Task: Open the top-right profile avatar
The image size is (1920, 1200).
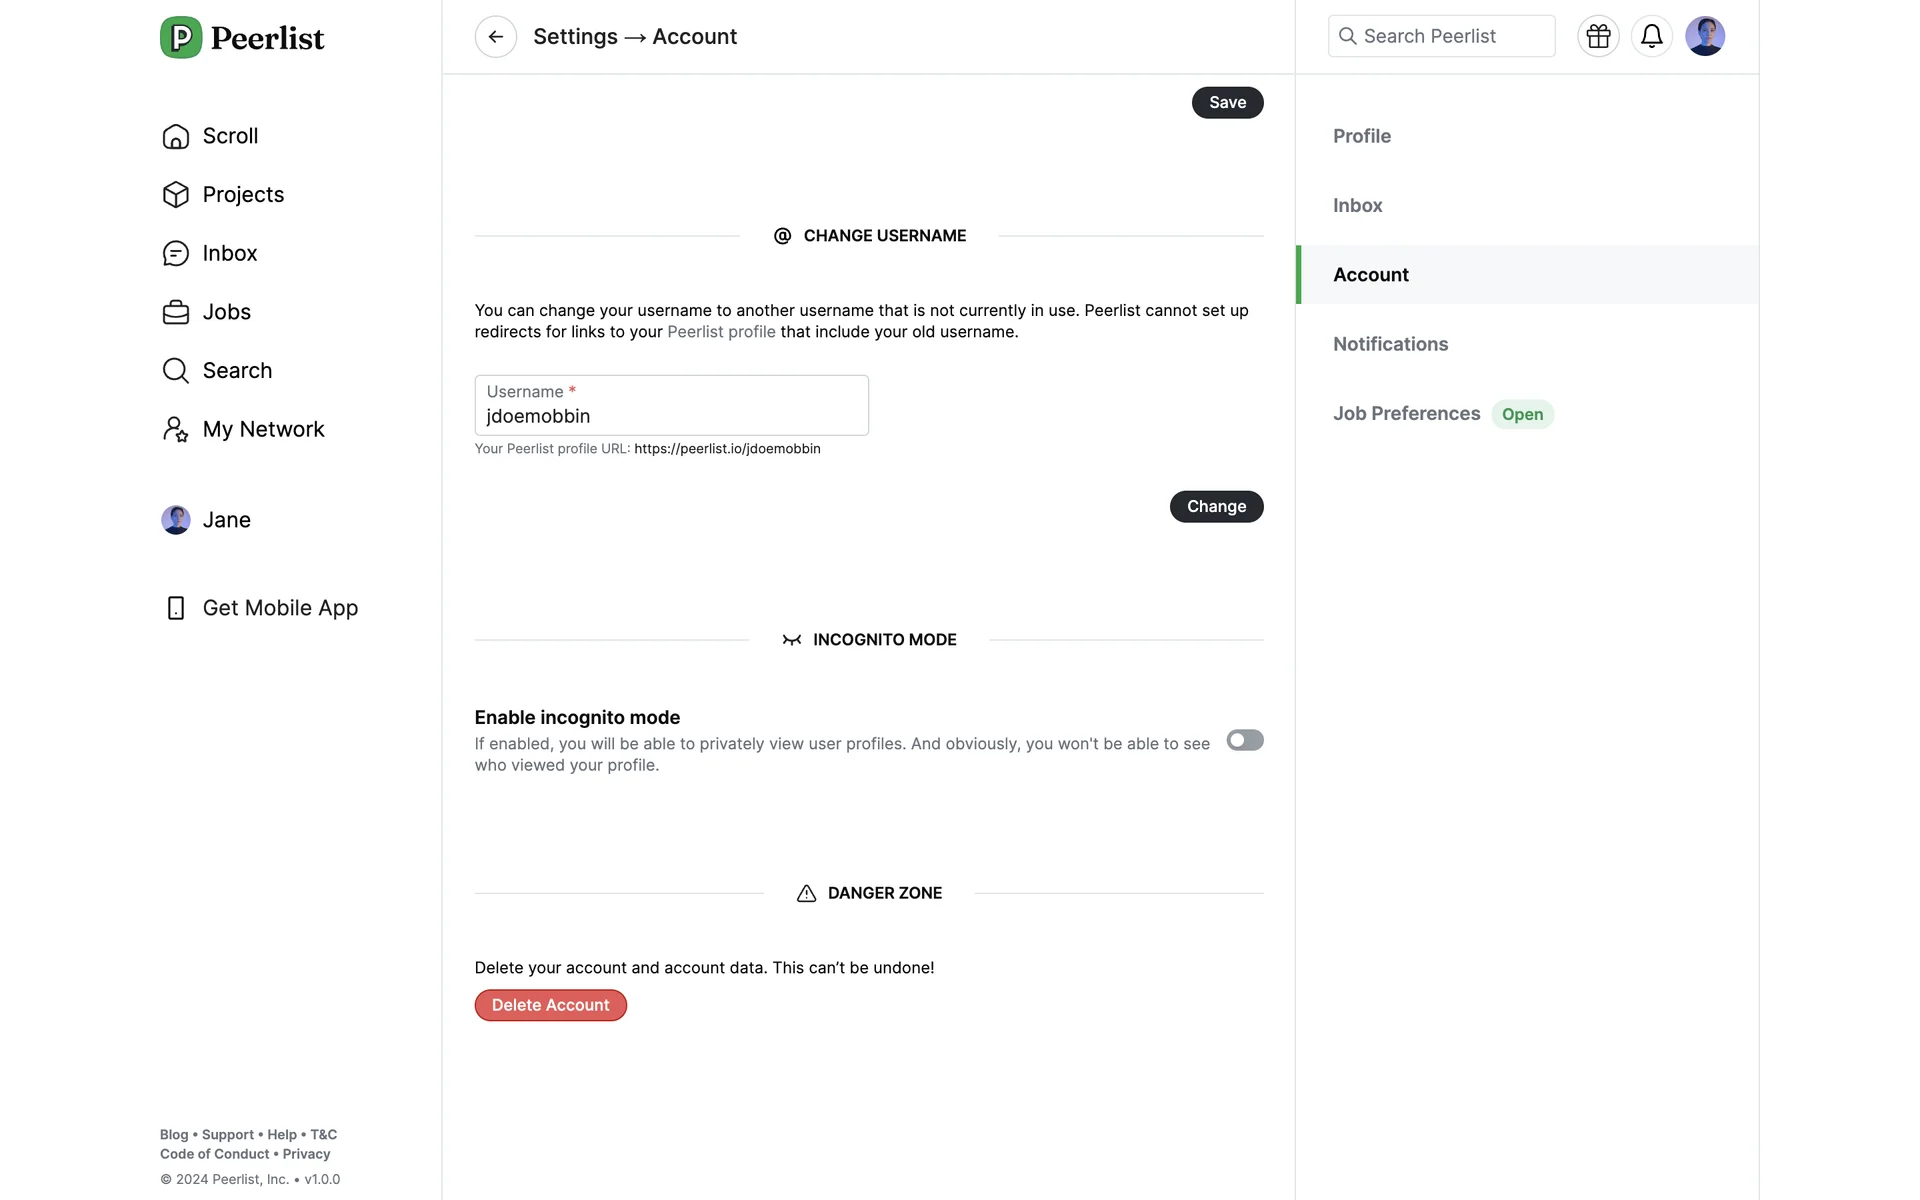Action: [x=1704, y=37]
